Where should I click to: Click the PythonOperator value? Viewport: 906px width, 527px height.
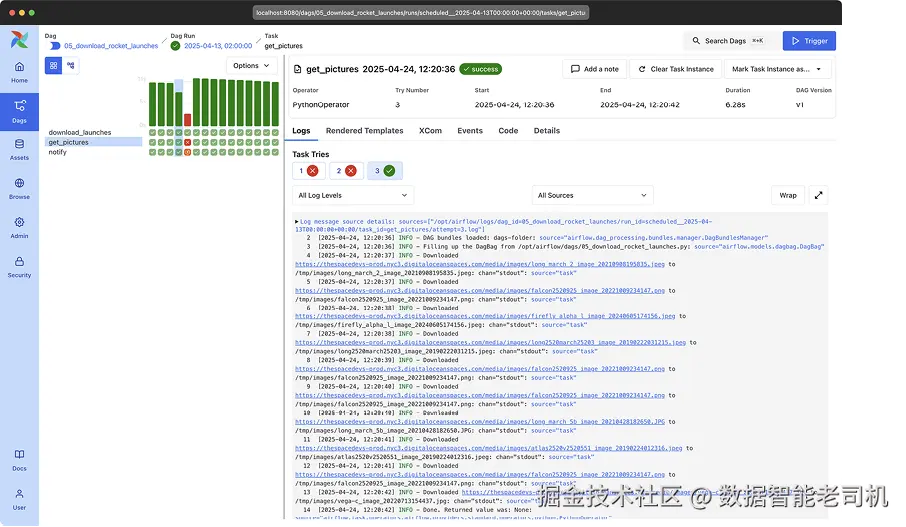(321, 105)
